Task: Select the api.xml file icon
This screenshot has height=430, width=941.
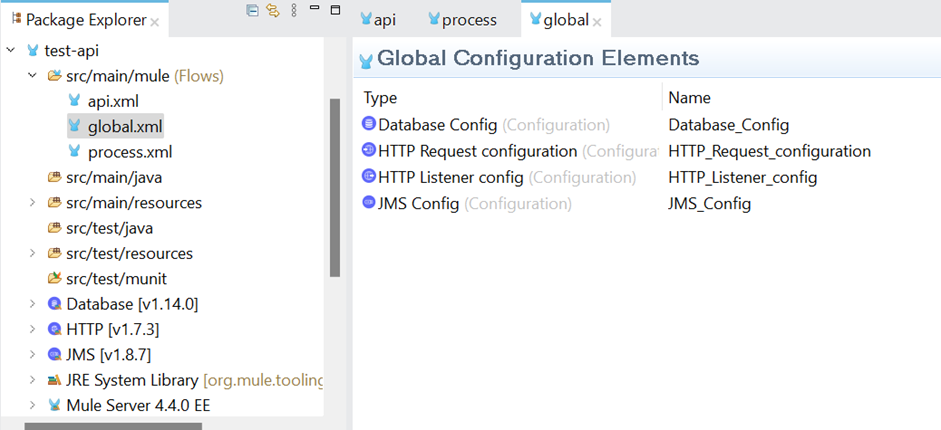Action: 74,101
